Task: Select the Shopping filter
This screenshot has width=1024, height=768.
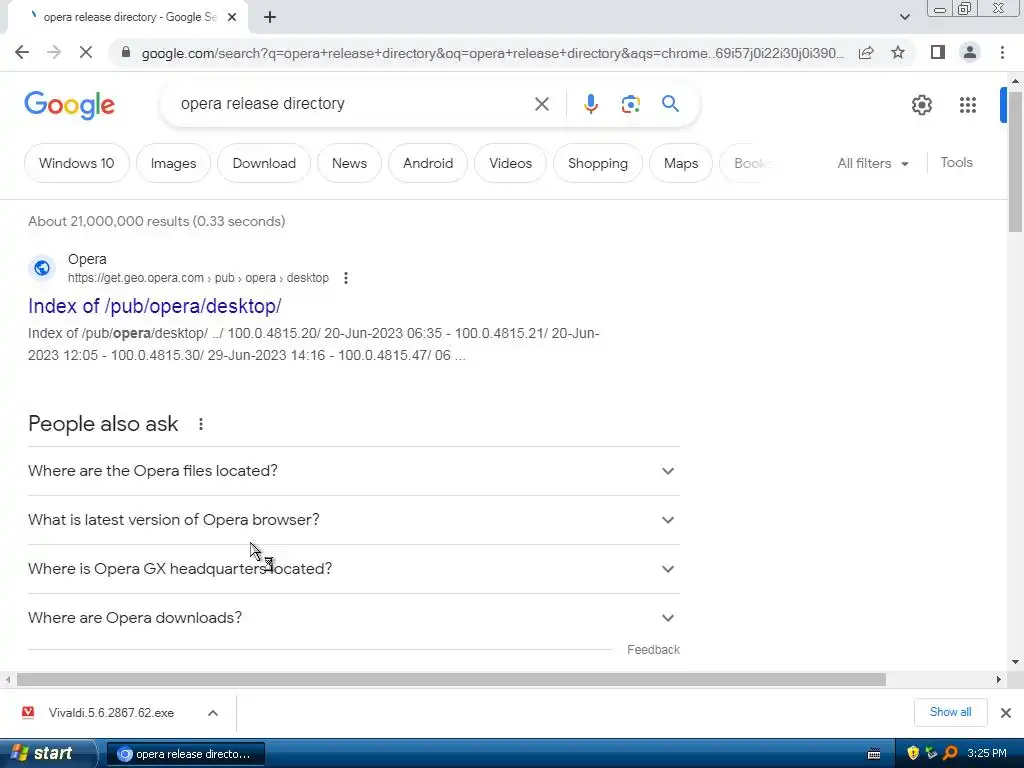Action: coord(598,163)
